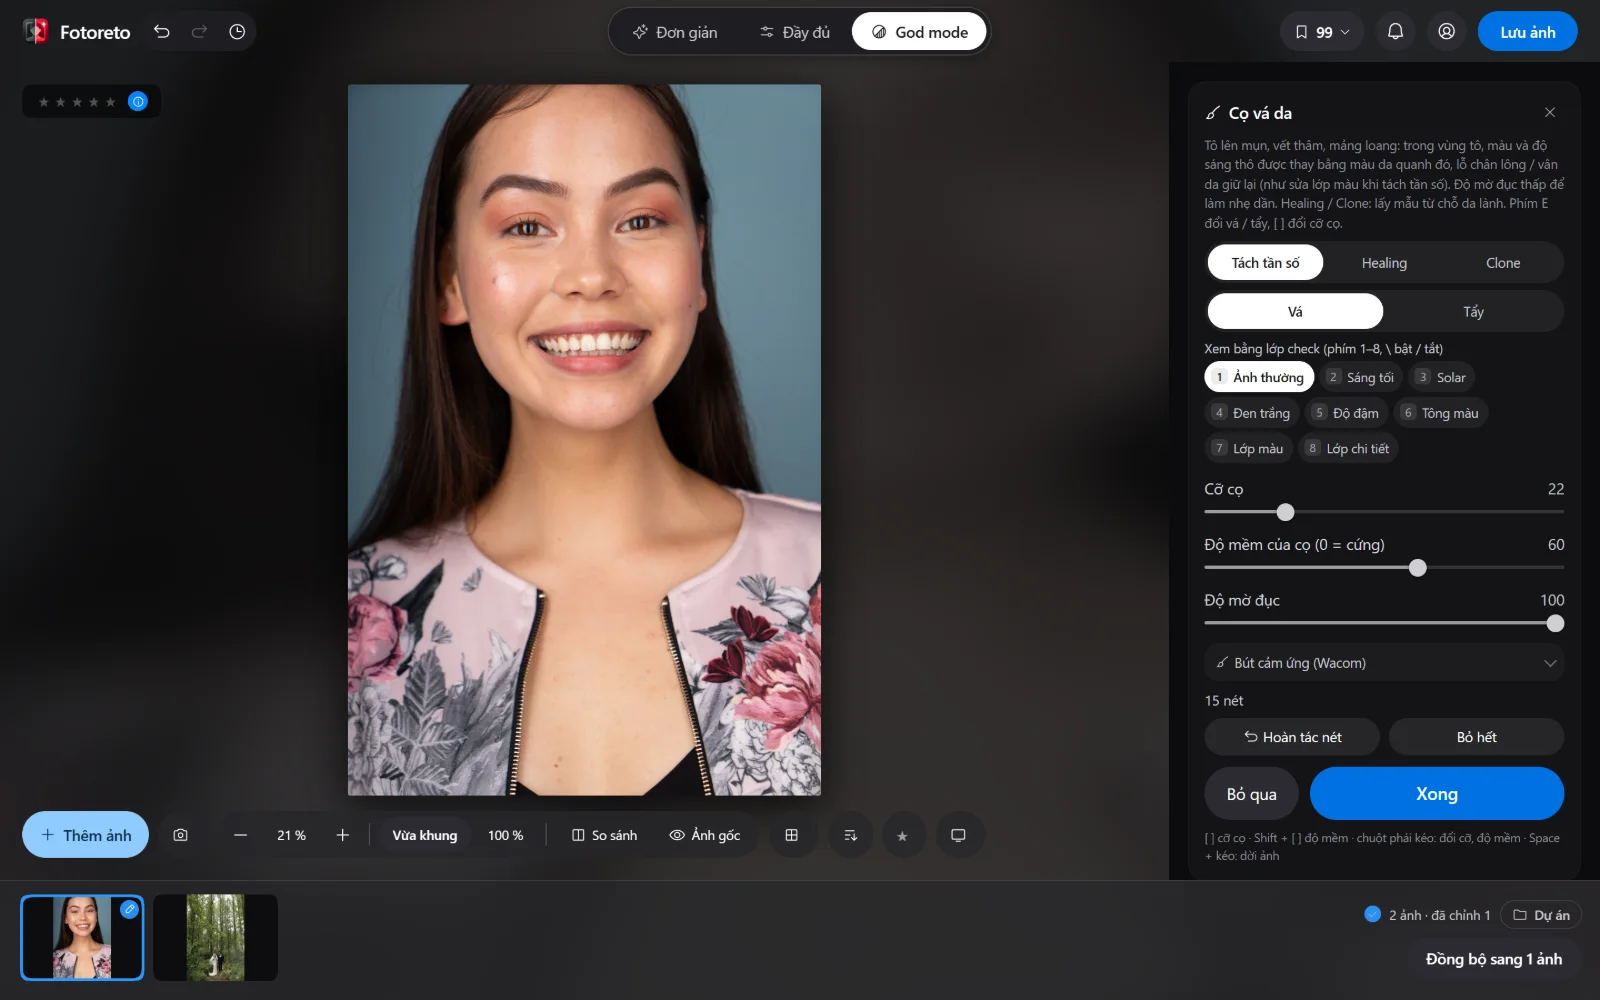Toggle Ảnh gốc eye view
Viewport: 1600px width, 1000px height.
pos(705,835)
